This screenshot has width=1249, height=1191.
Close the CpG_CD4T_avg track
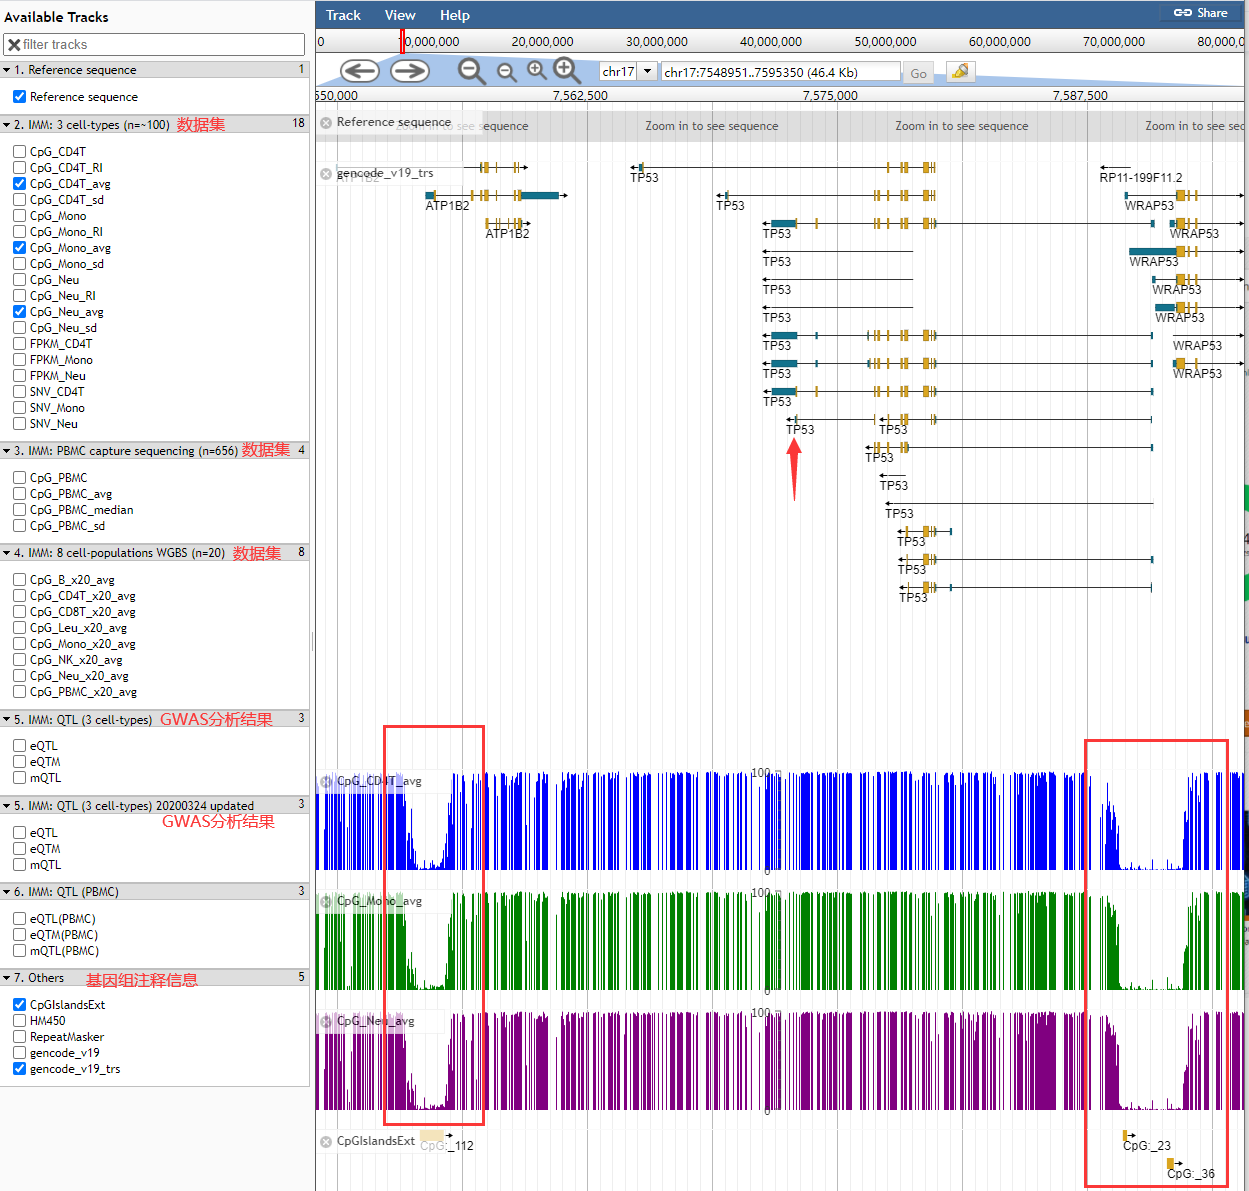(x=326, y=782)
